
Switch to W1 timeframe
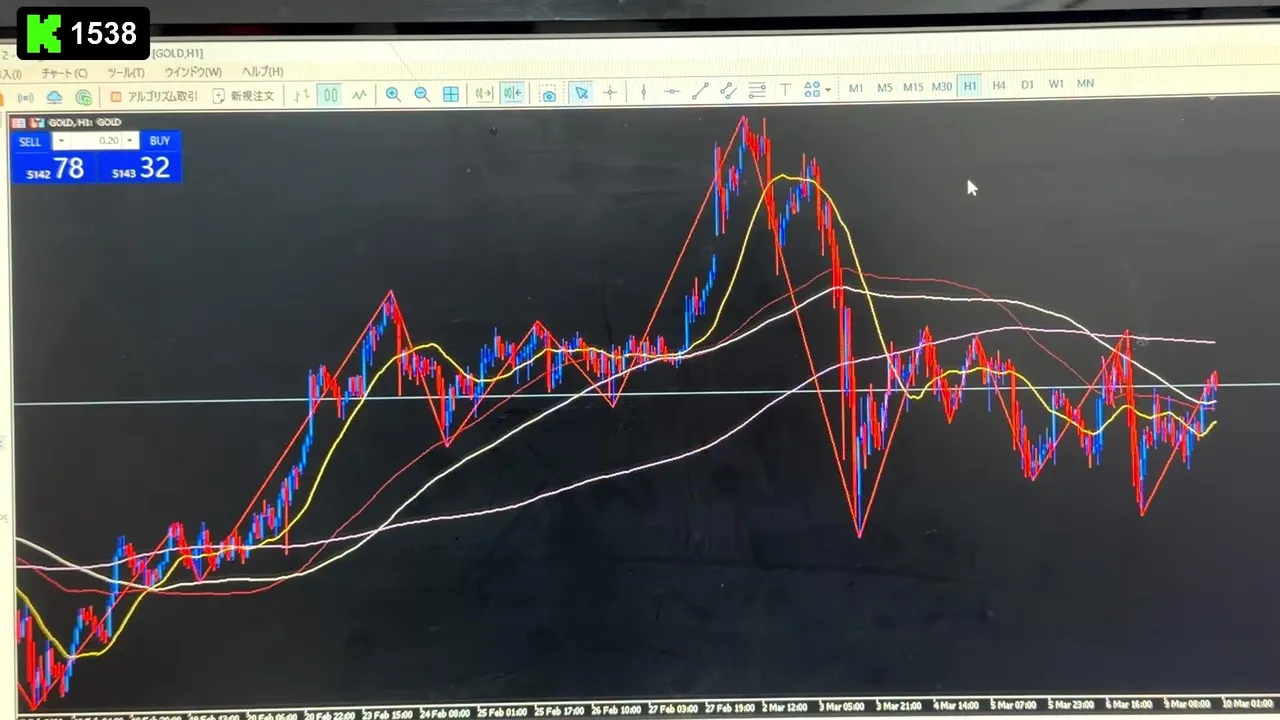pyautogui.click(x=1056, y=84)
